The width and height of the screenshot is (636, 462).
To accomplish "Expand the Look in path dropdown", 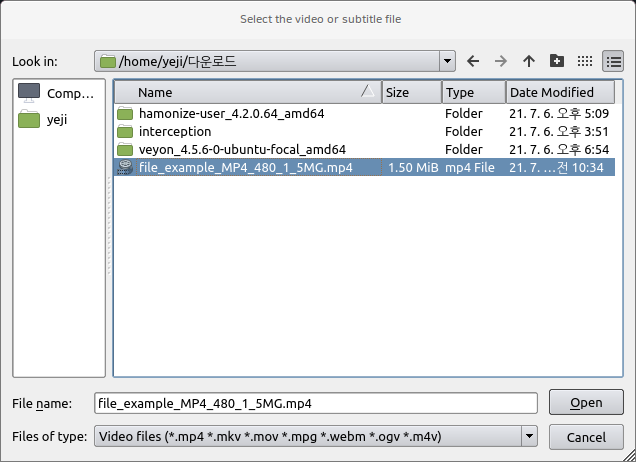I will [446, 61].
